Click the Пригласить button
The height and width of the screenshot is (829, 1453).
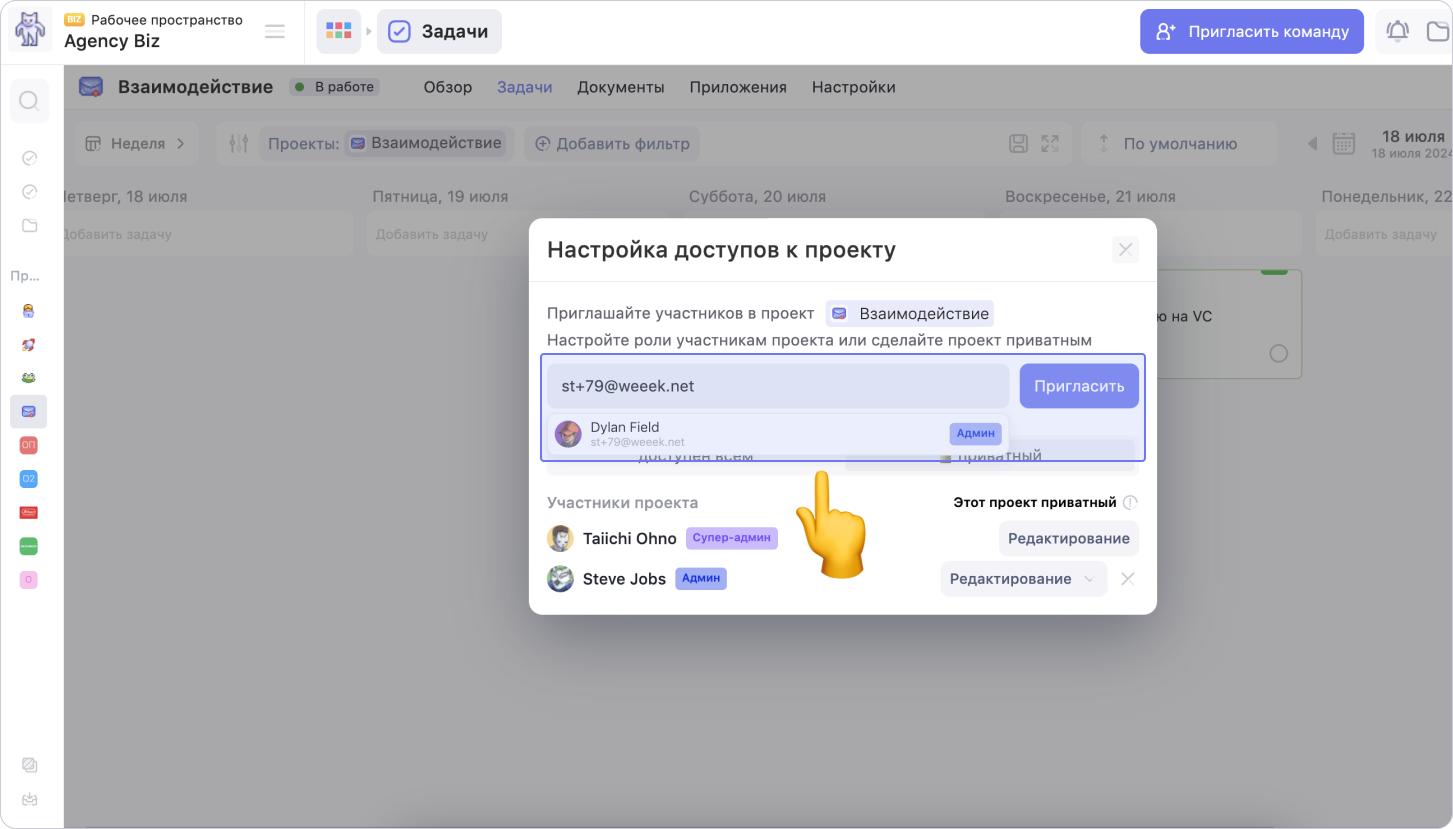[1078, 386]
